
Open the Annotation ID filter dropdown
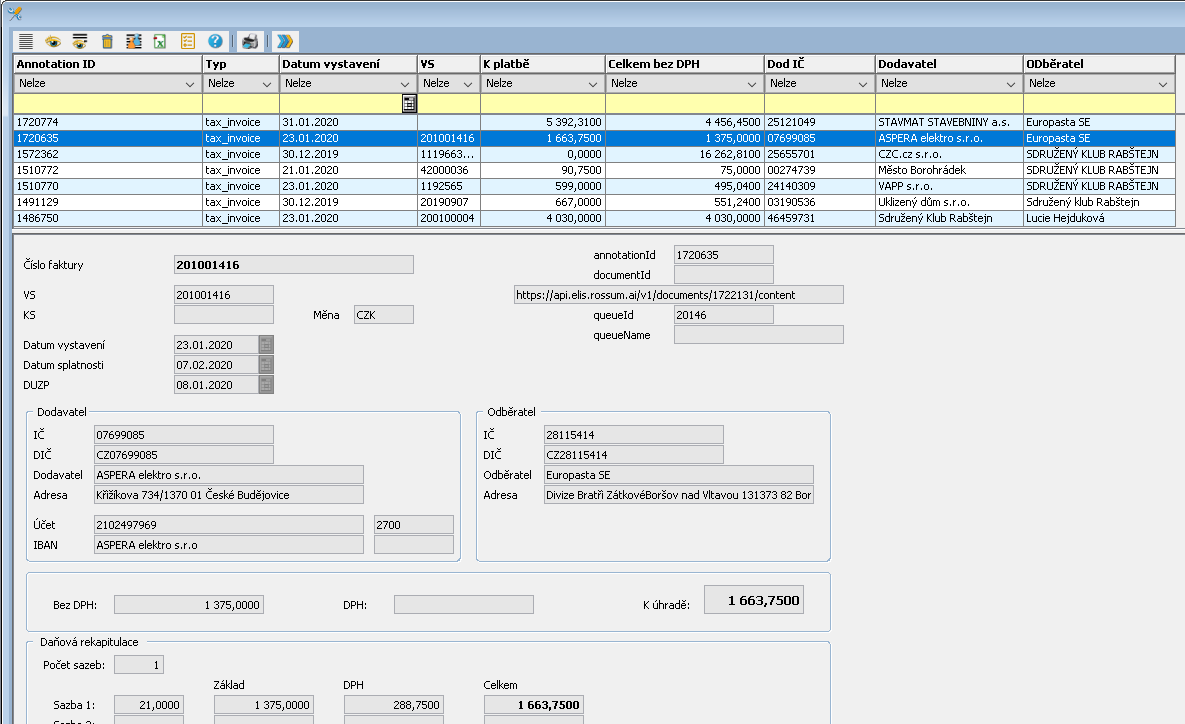(191, 84)
